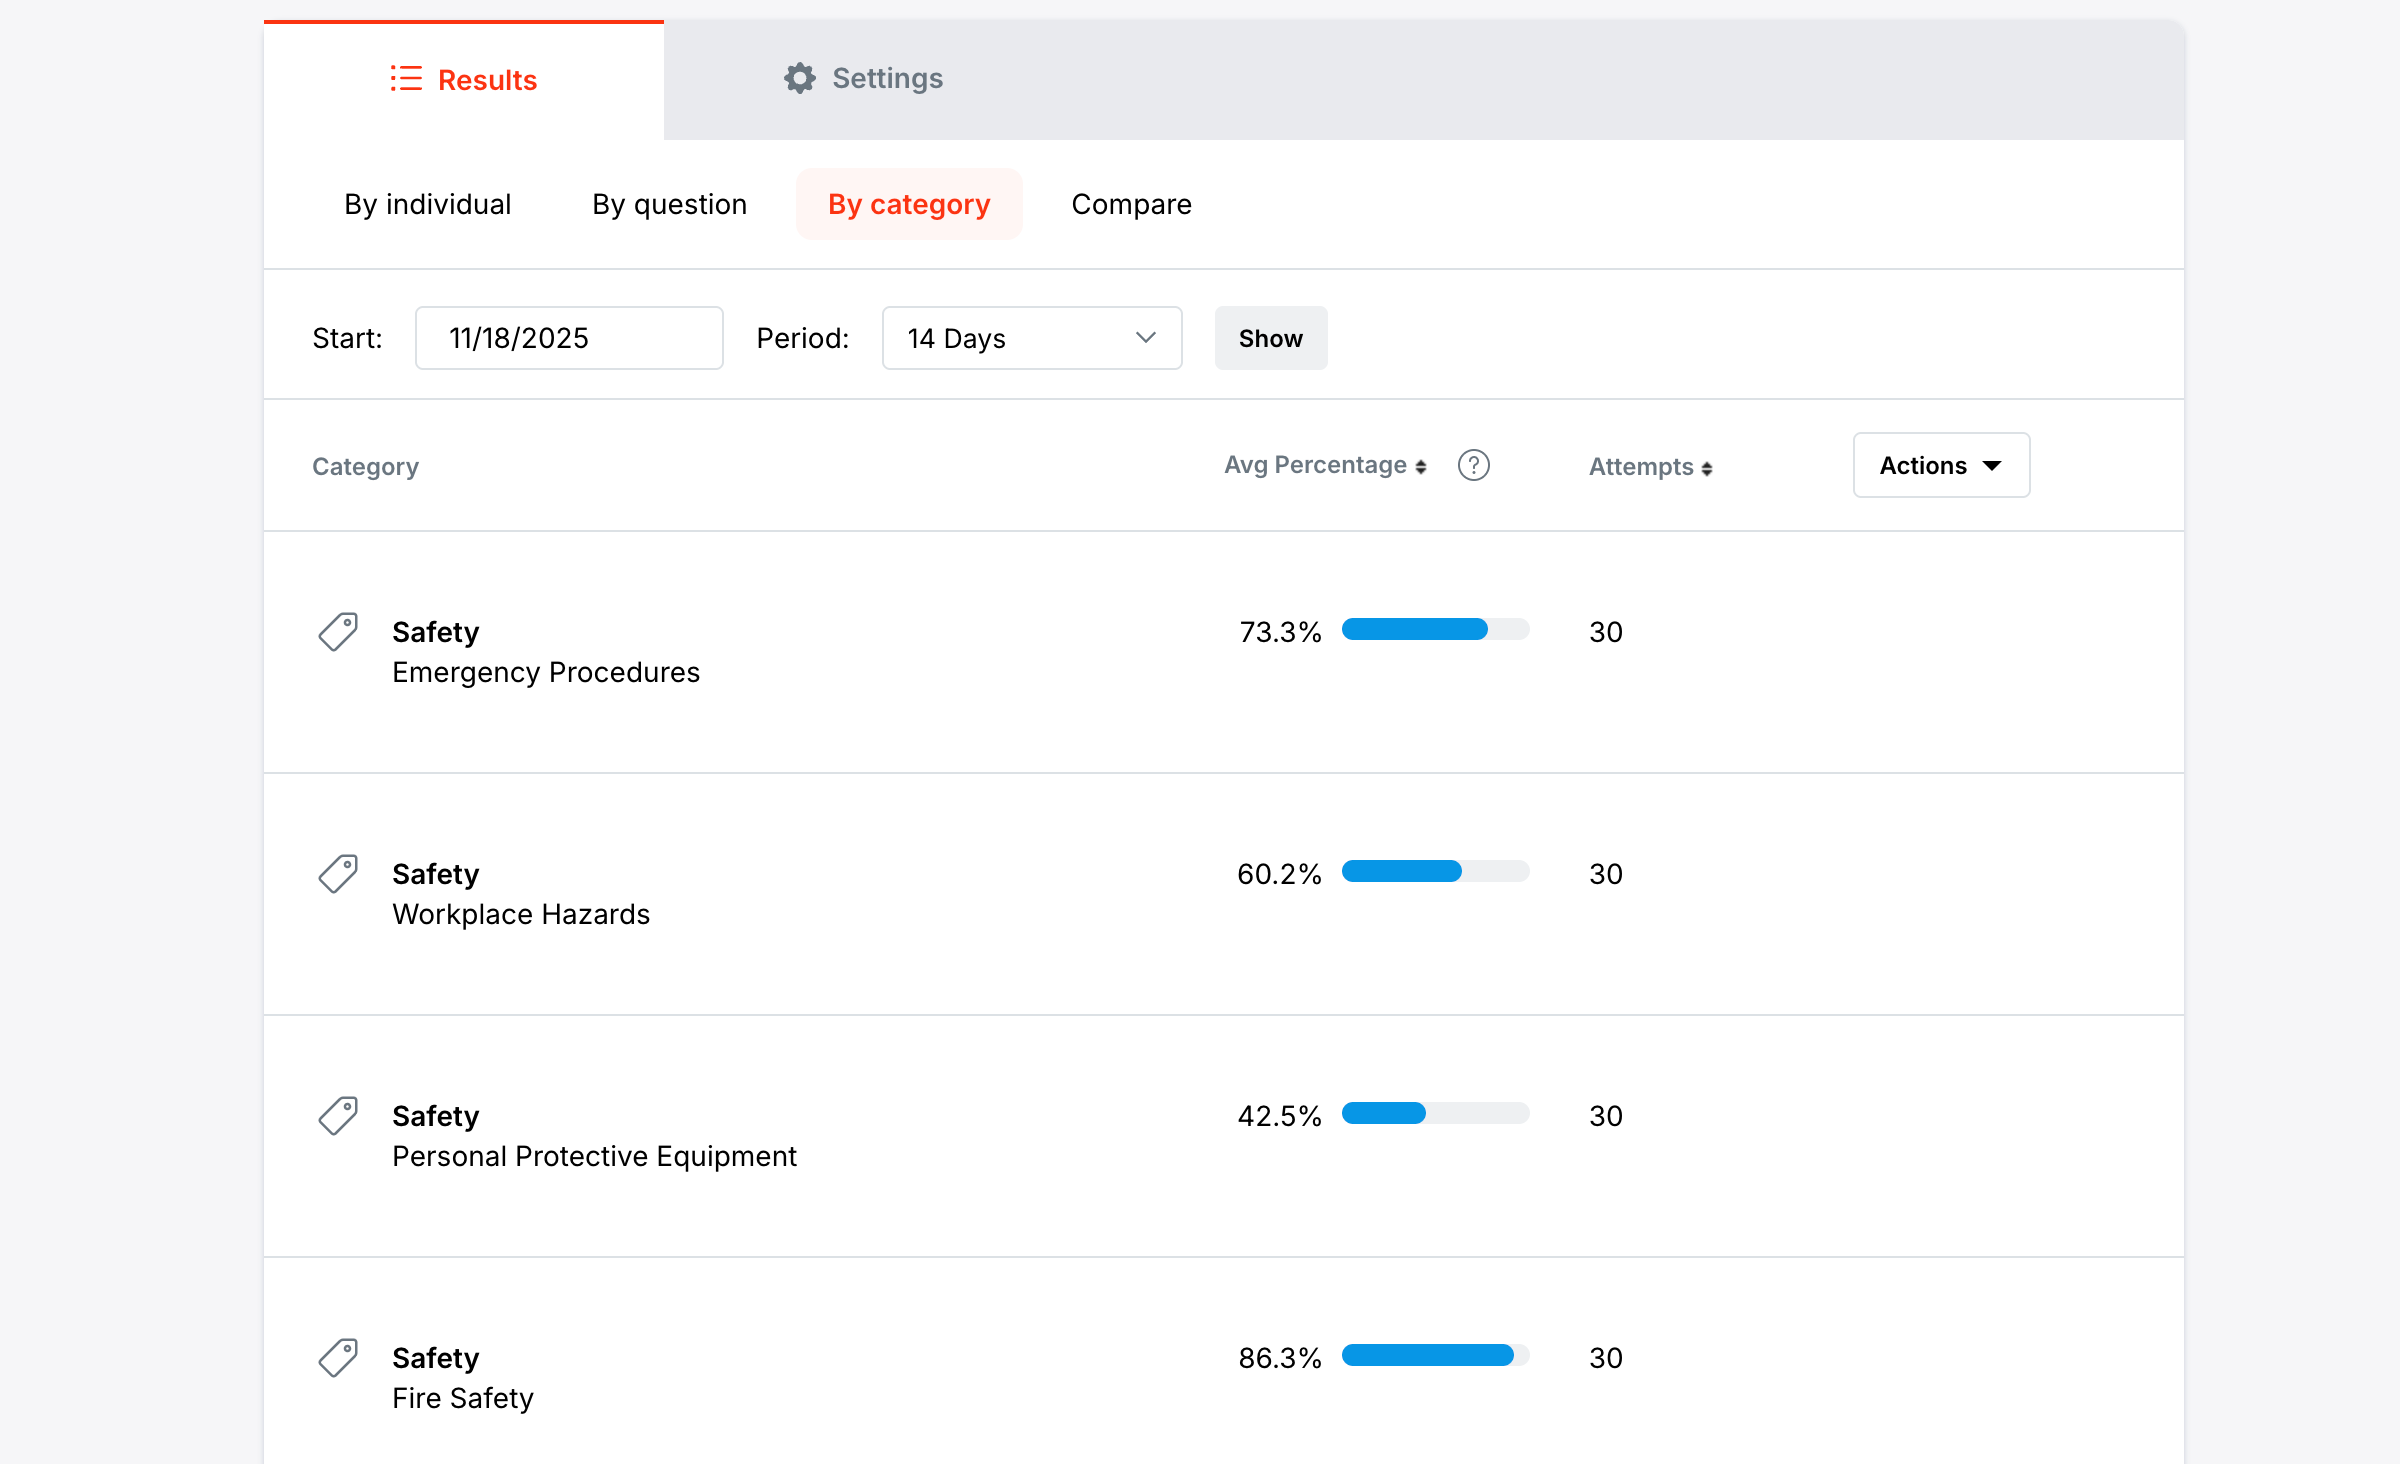Click the 86.3% Fire Safety progress bar
The width and height of the screenshot is (2400, 1464).
[1435, 1356]
